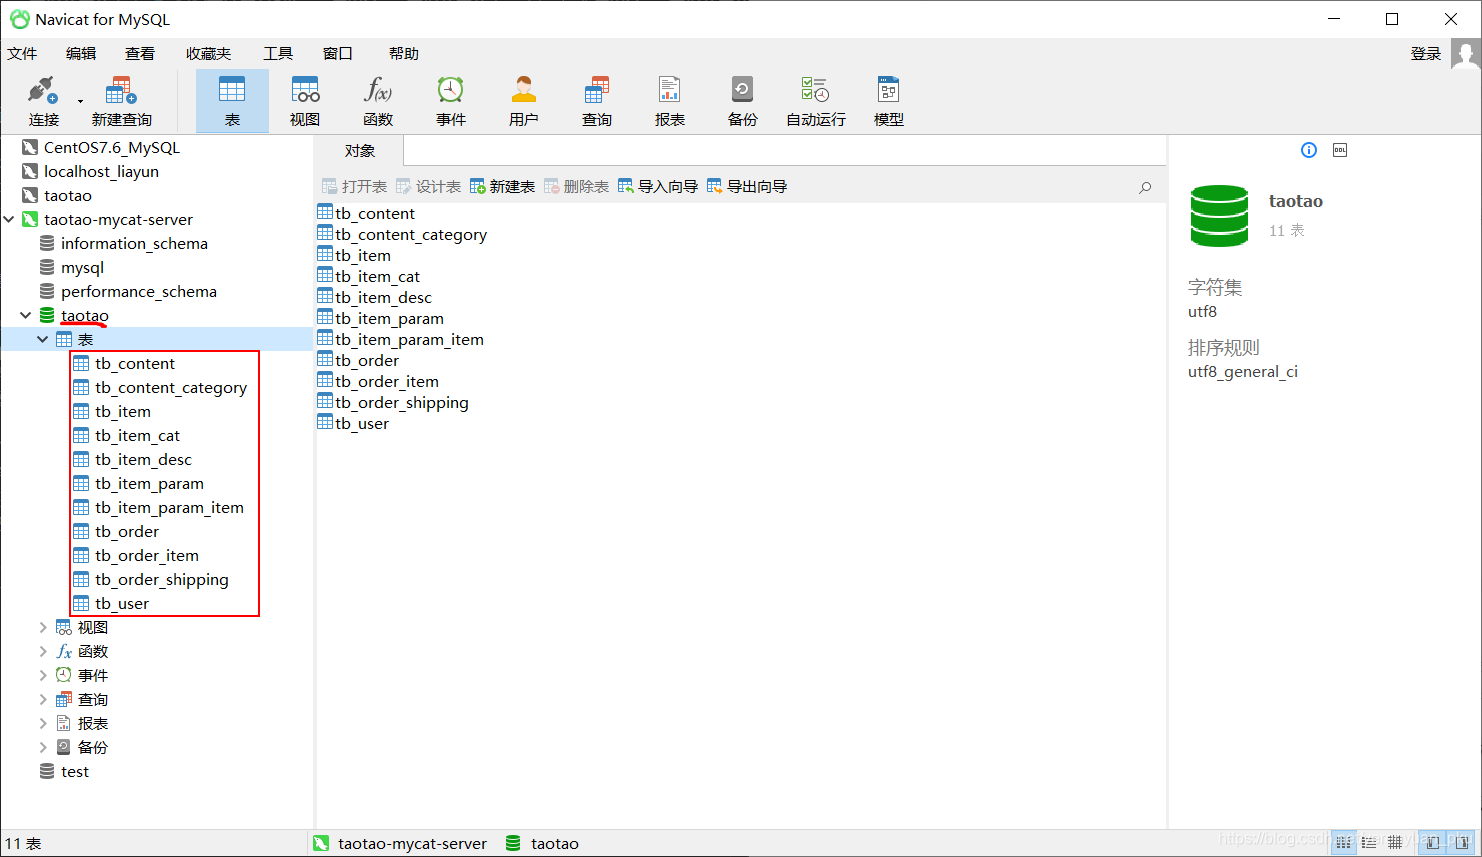Screen dimensions: 1482x857
Task: Collapse the 表 tree node
Action: pyautogui.click(x=43, y=339)
